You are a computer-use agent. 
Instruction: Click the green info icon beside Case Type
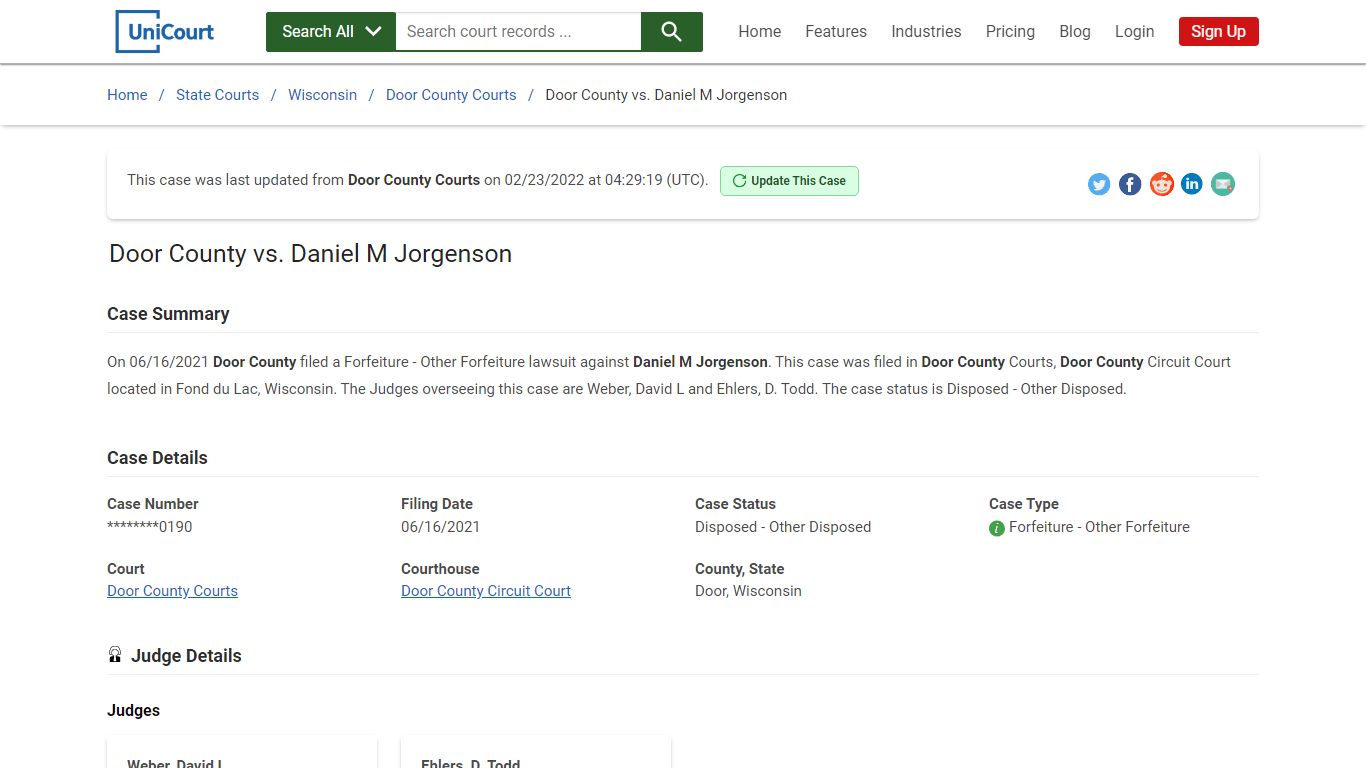click(x=997, y=528)
